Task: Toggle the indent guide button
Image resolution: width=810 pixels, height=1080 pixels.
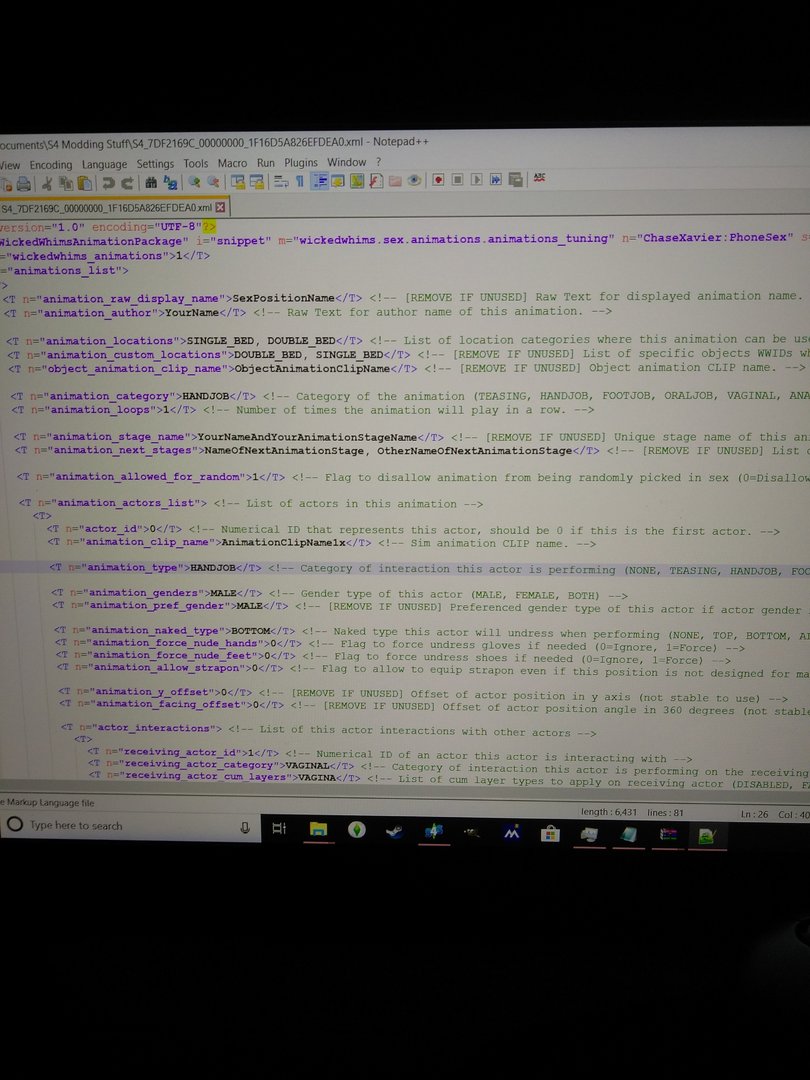Action: click(319, 181)
